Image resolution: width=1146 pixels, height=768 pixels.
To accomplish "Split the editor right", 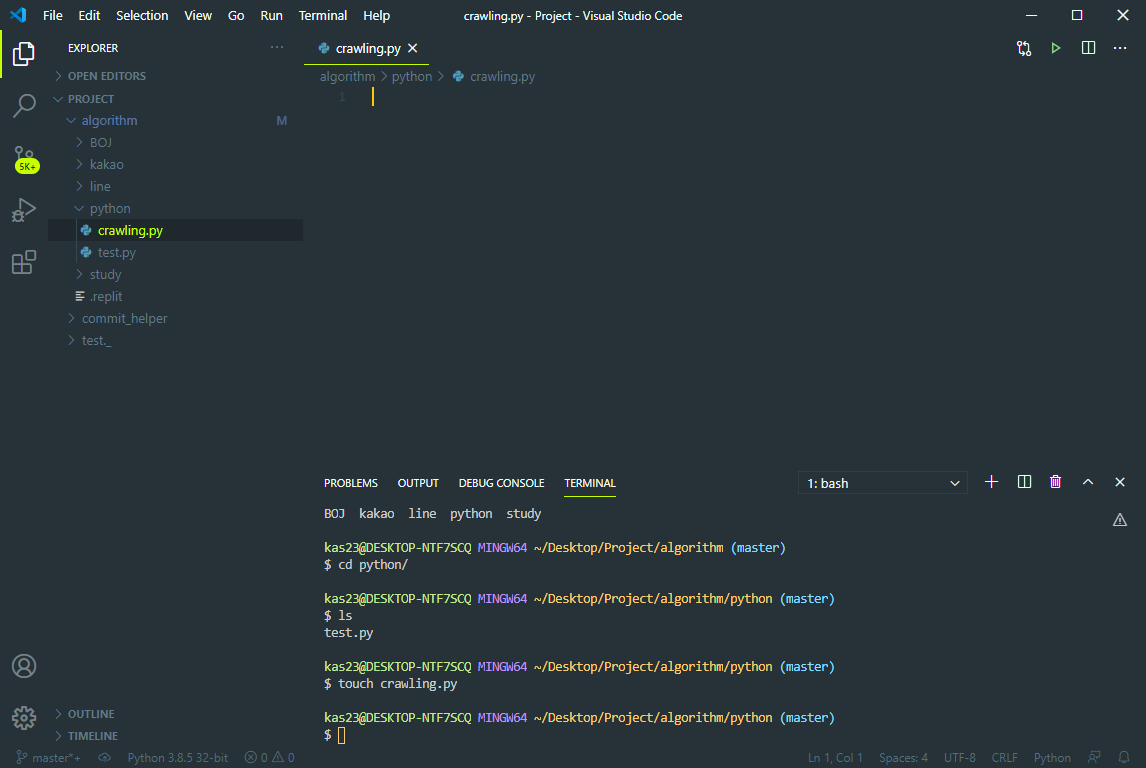I will [x=1088, y=48].
